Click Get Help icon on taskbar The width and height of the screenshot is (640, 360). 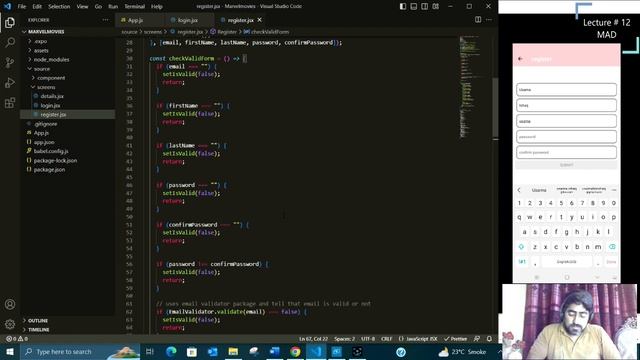pyautogui.click(x=401, y=351)
